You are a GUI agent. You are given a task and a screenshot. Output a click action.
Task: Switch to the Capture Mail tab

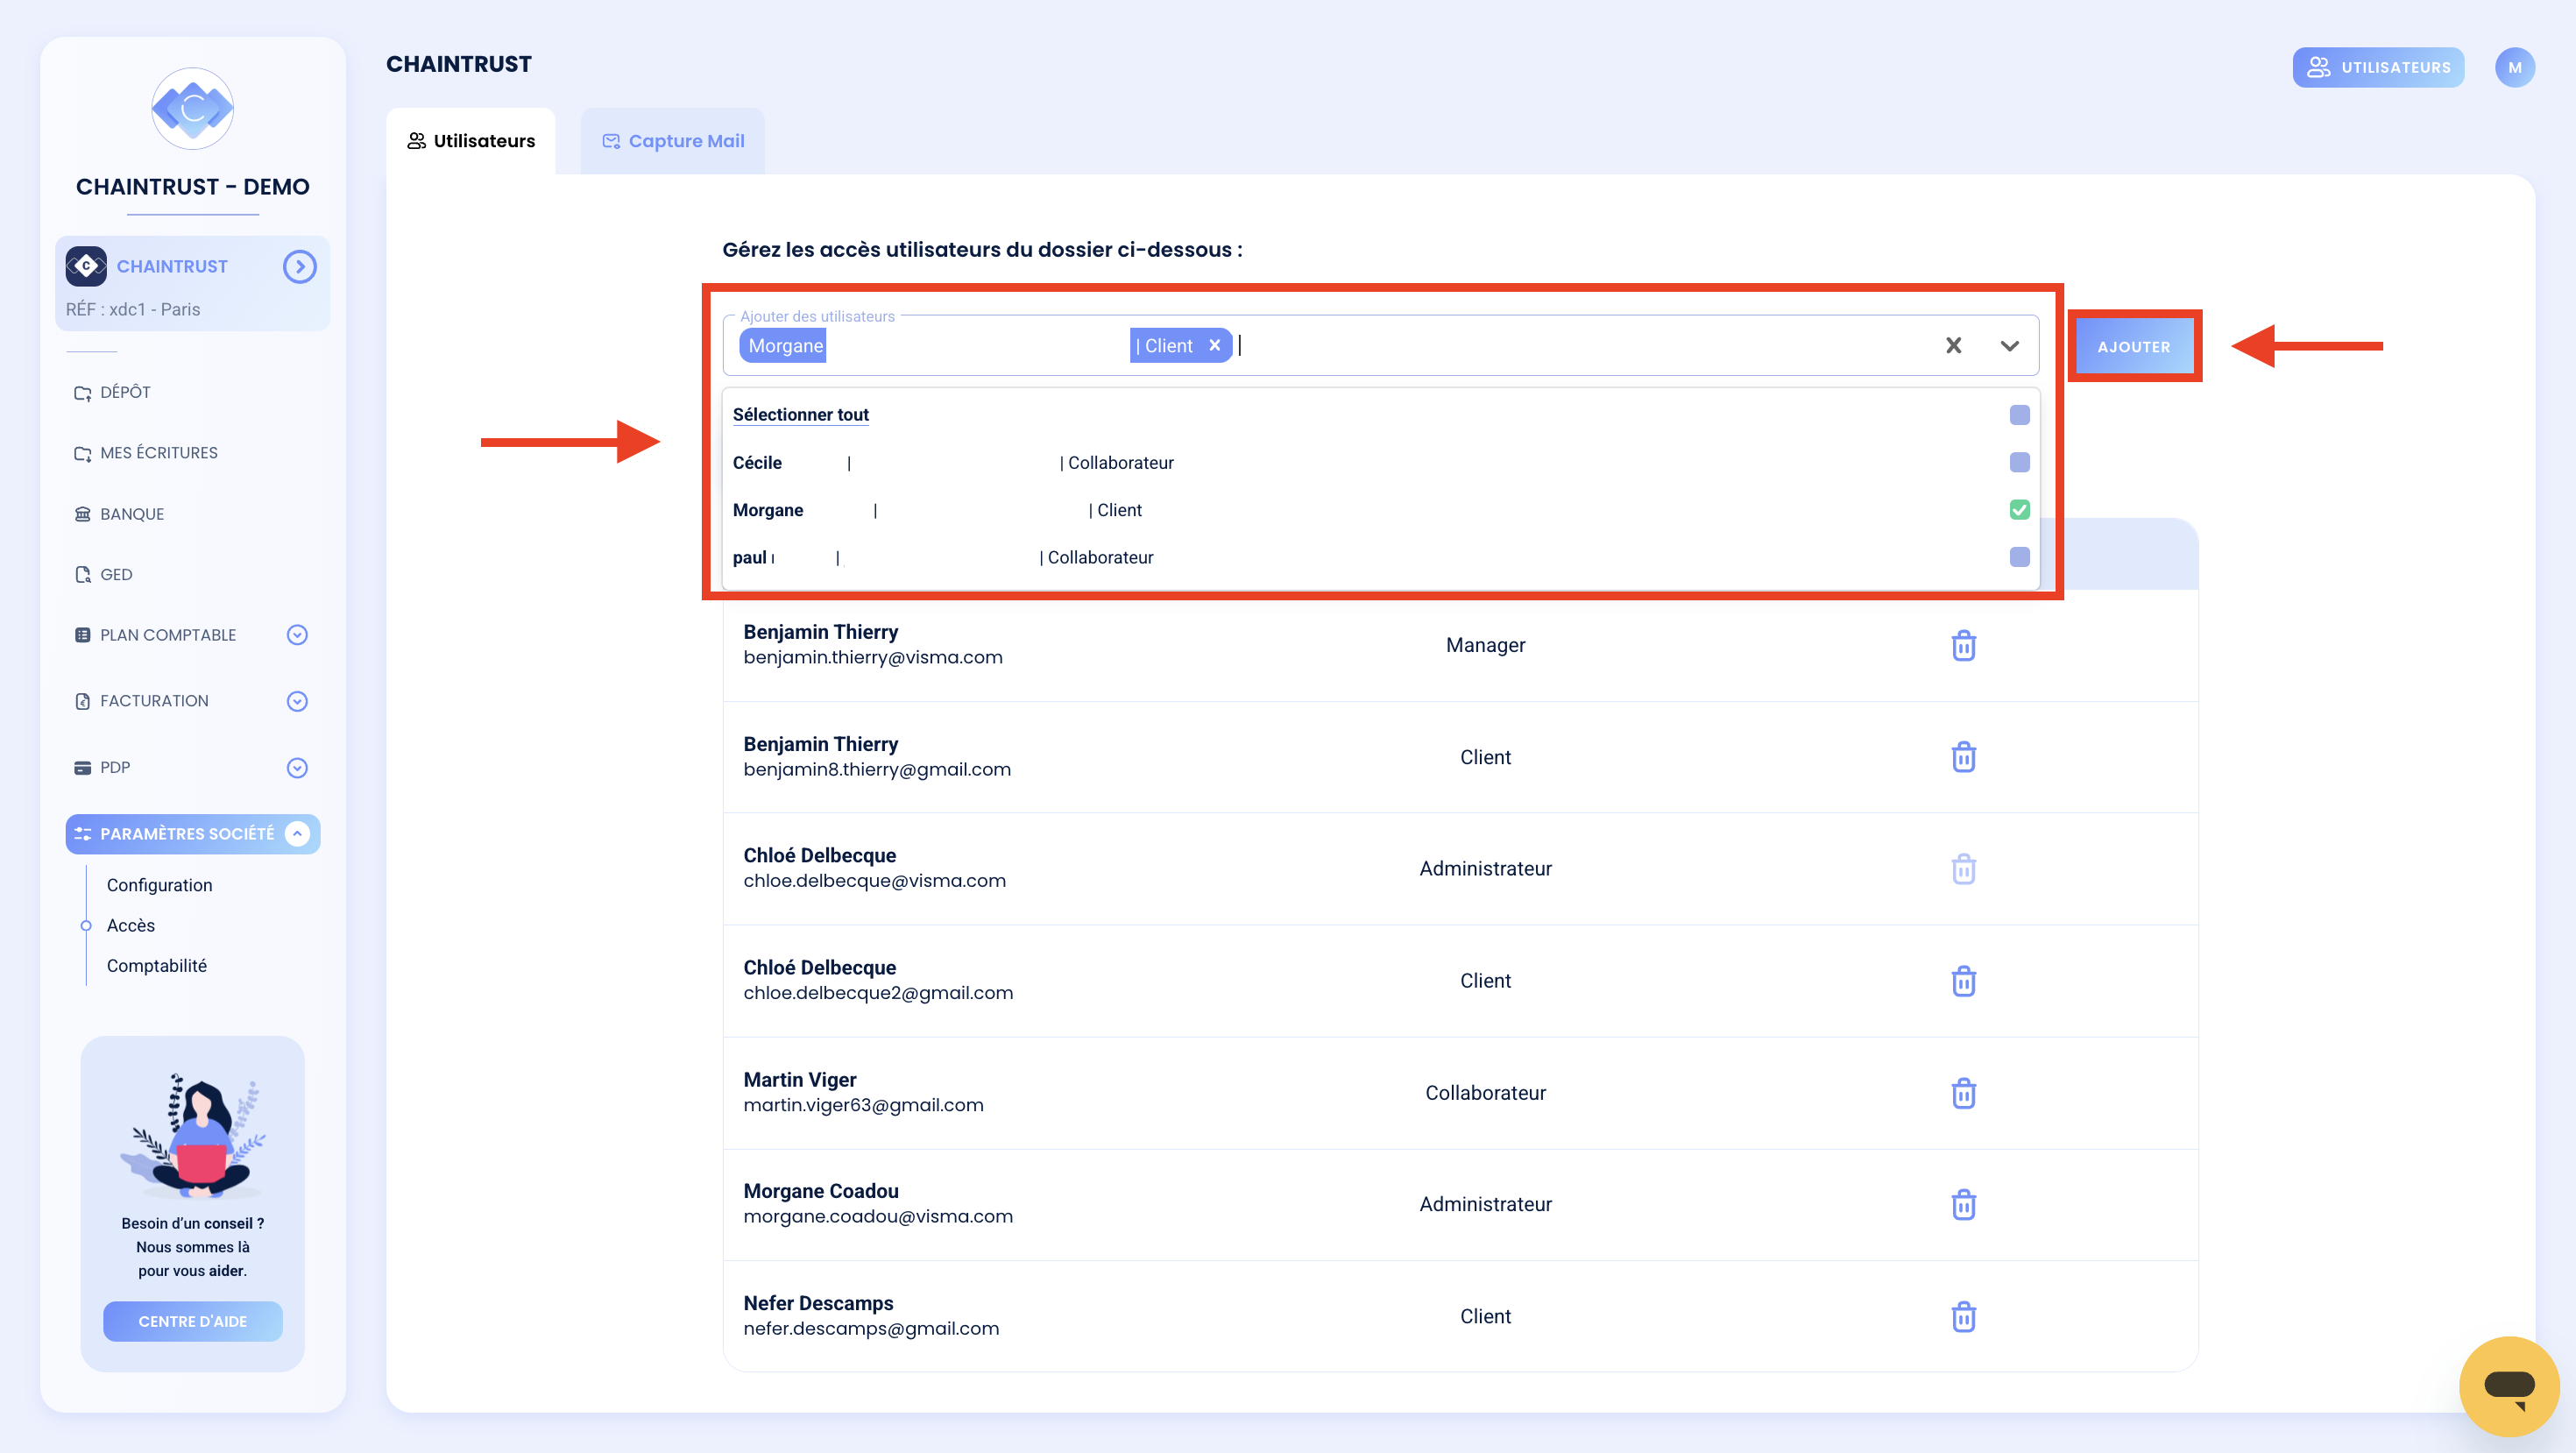[672, 141]
